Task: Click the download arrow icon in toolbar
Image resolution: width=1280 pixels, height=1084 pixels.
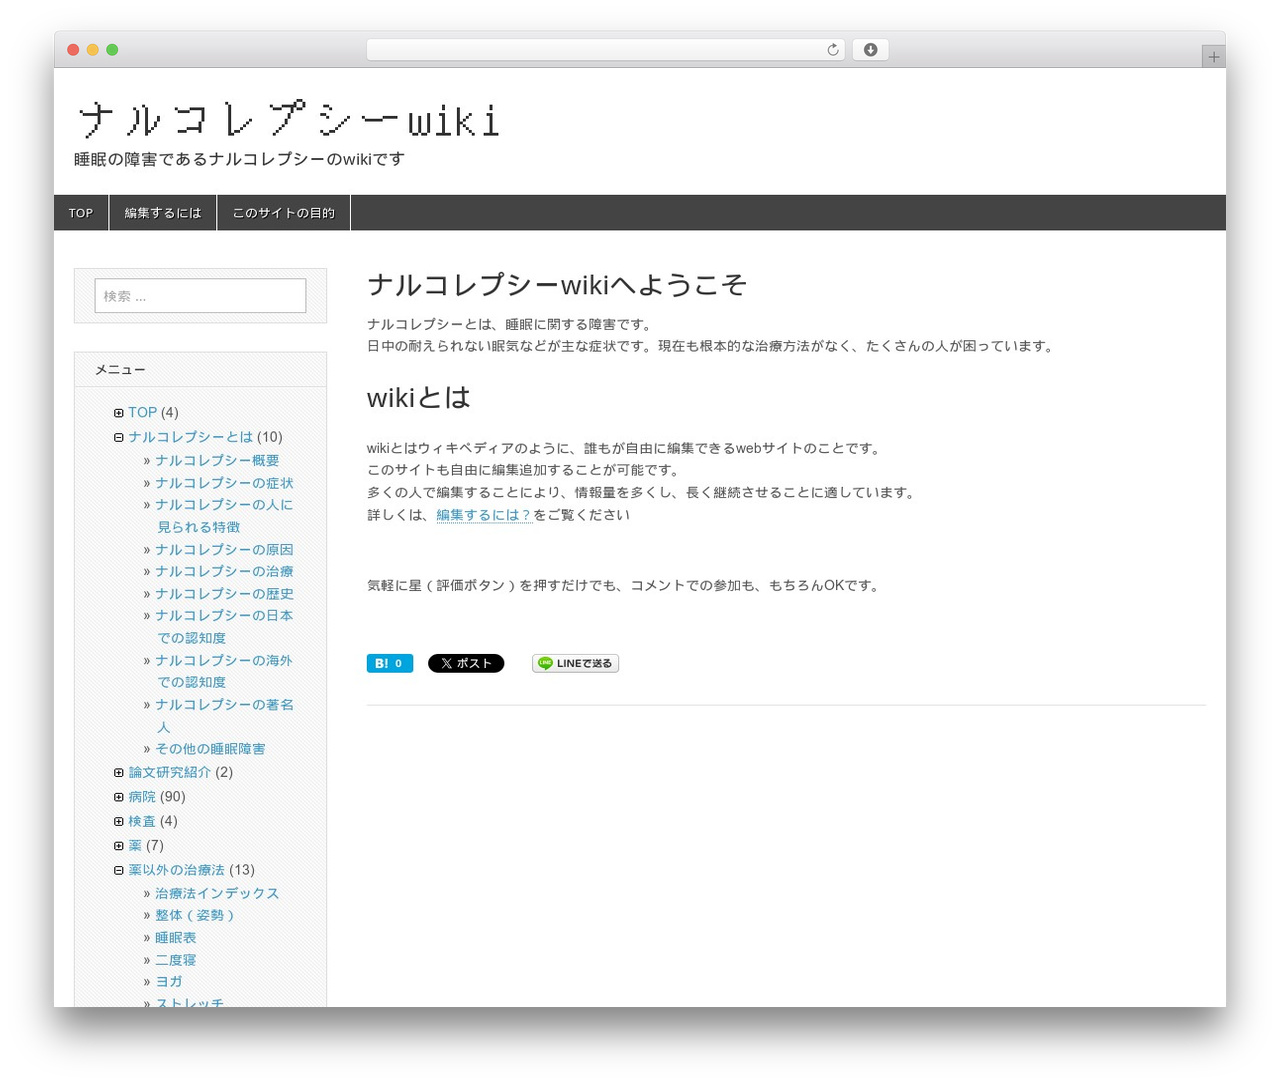Action: [x=870, y=50]
